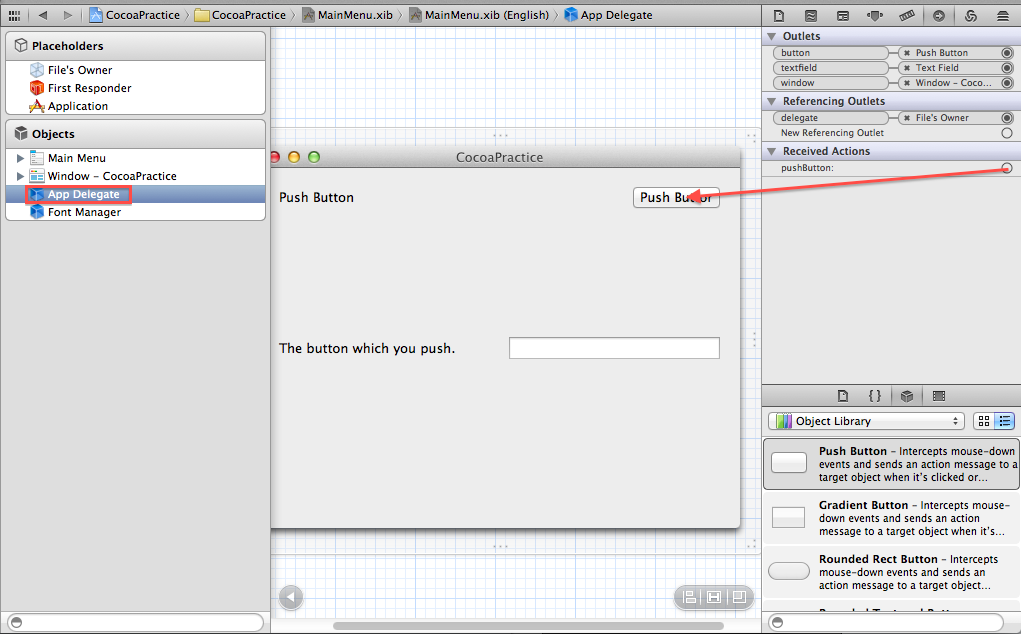Open the Pin button with H icon
1021x634 pixels.
[714, 597]
